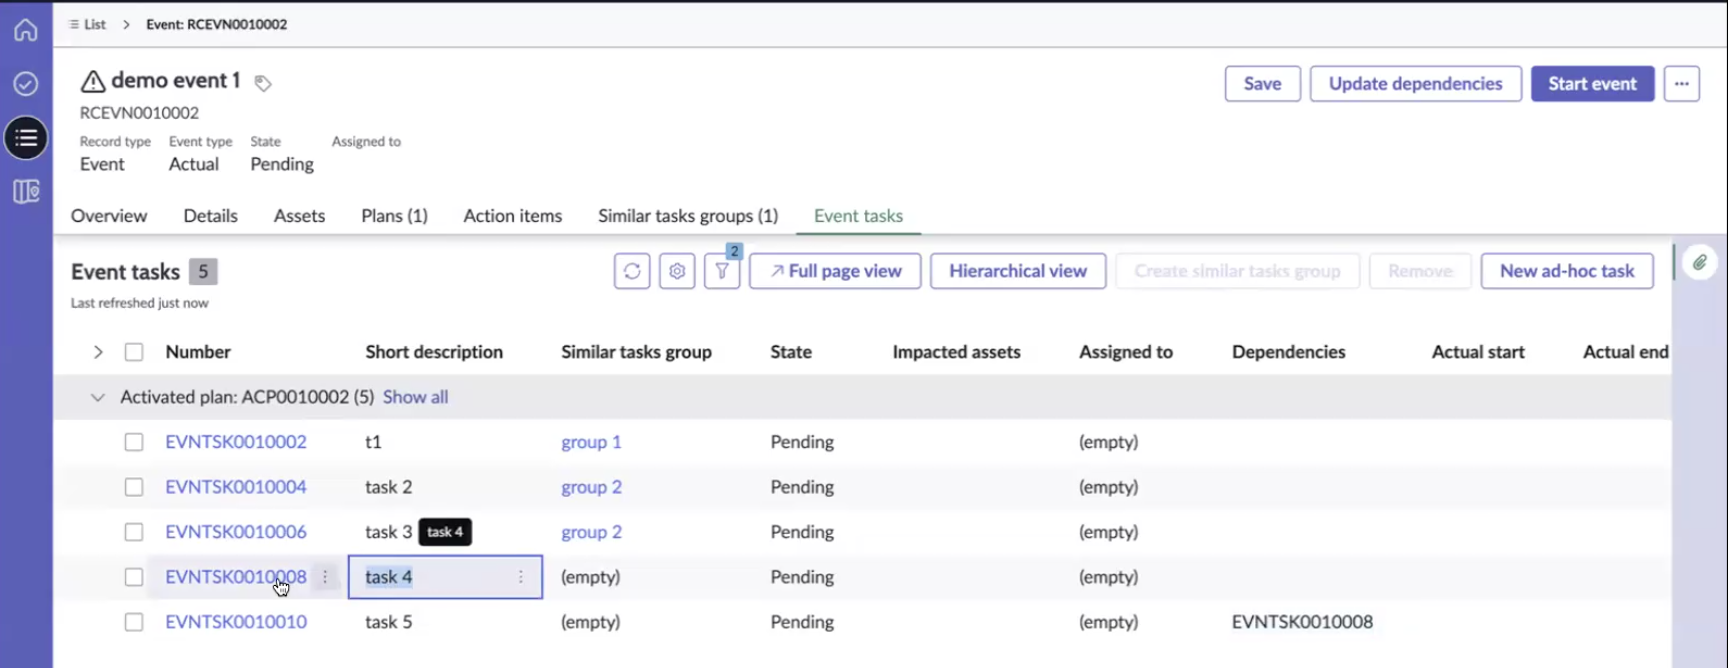The image size is (1728, 668).
Task: Click the tag icon beside demo event 1
Action: click(263, 83)
